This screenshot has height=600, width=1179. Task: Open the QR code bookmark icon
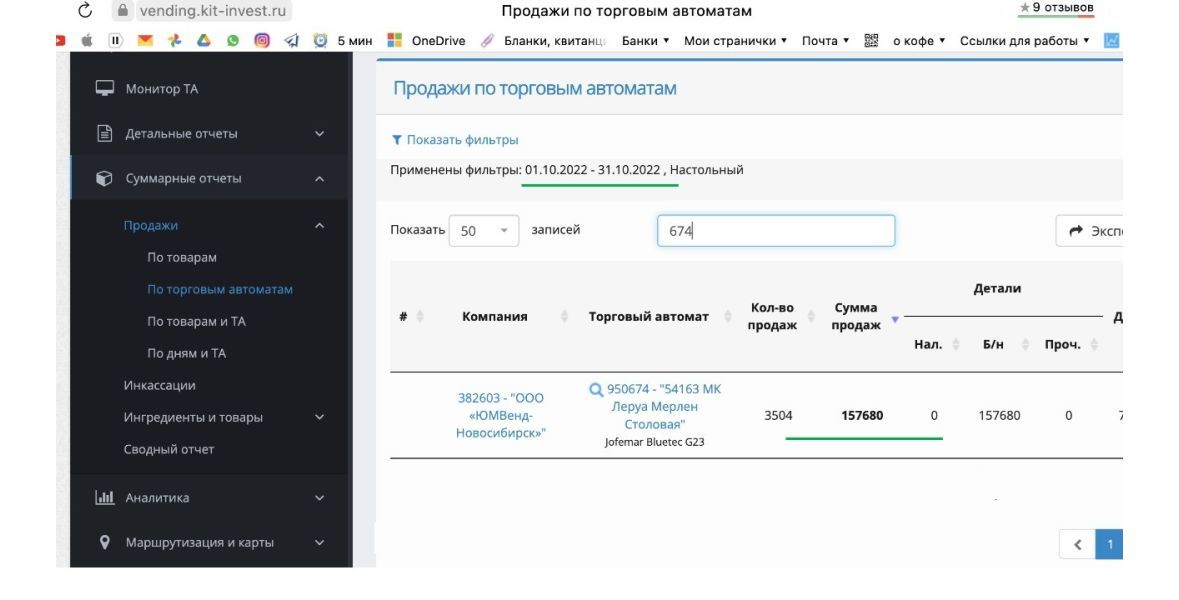click(871, 41)
